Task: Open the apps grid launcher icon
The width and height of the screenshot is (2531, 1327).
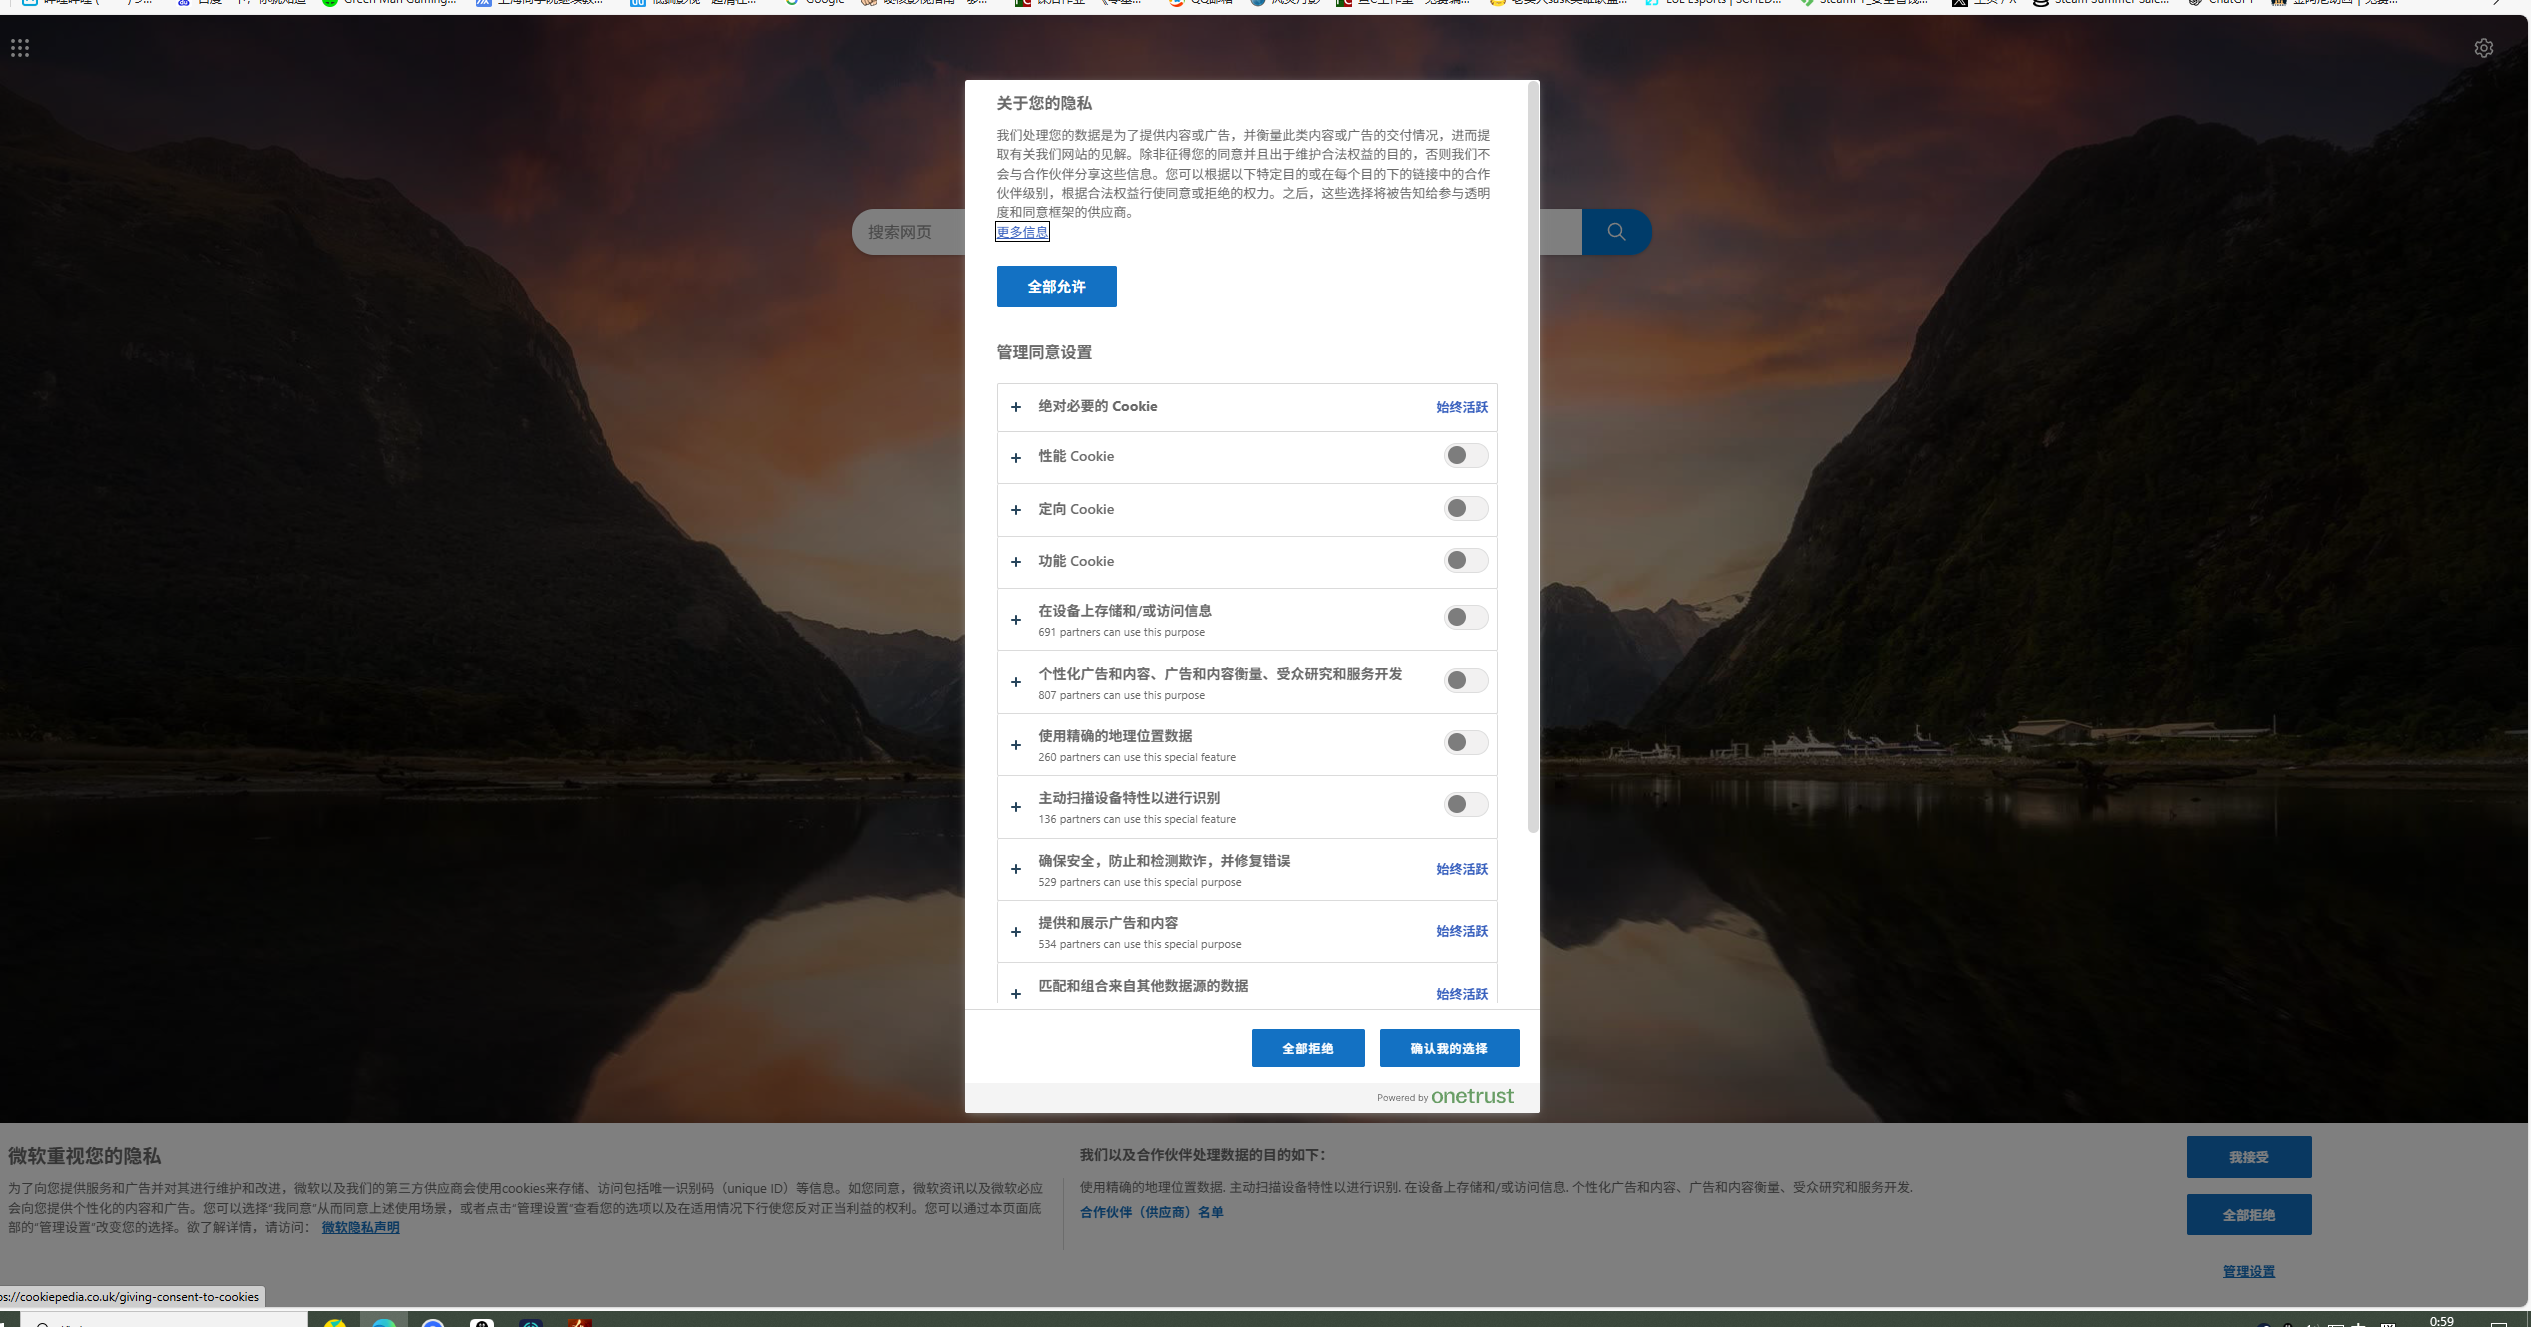Action: [x=20, y=48]
